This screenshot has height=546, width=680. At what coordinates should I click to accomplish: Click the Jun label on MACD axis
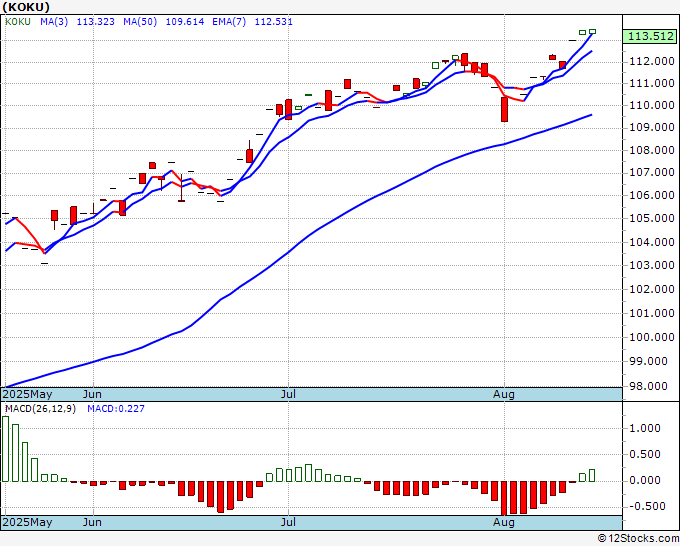click(x=92, y=522)
